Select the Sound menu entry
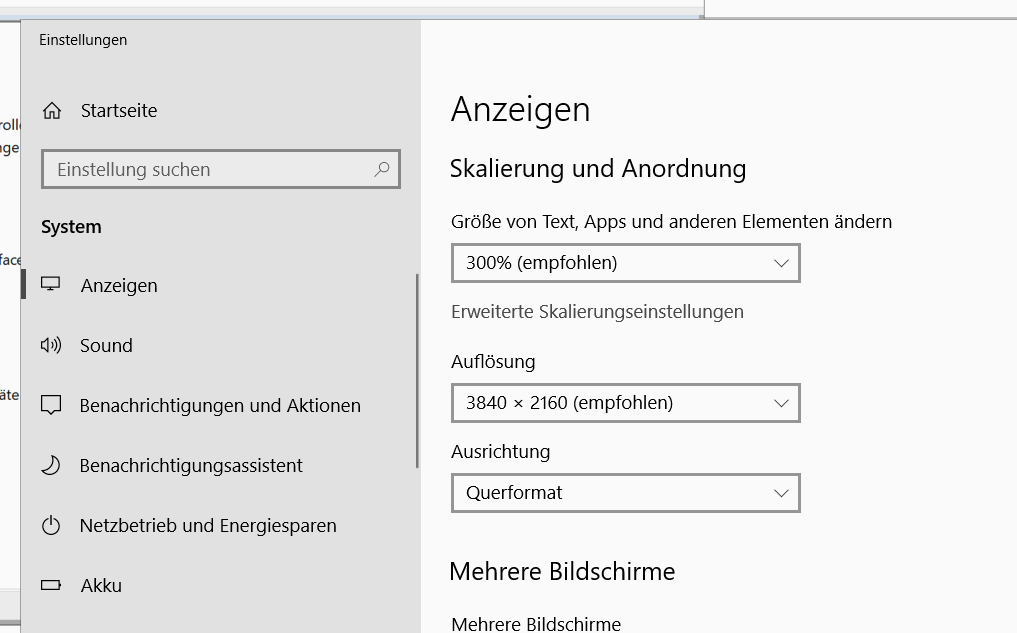This screenshot has height=633, width=1017. [x=106, y=345]
